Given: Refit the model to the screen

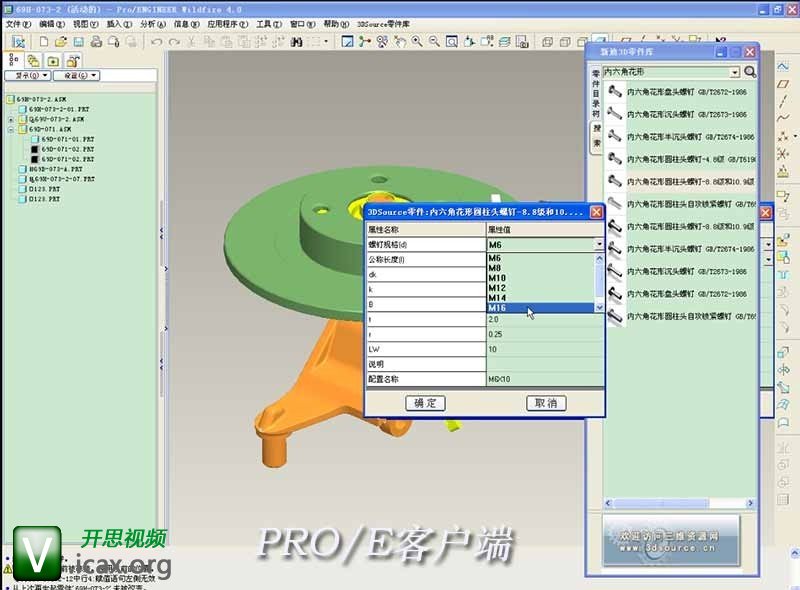Looking at the screenshot, I should tap(452, 42).
